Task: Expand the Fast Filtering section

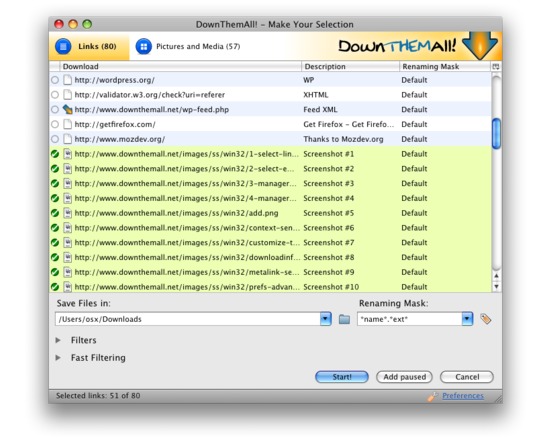Action: tap(58, 358)
